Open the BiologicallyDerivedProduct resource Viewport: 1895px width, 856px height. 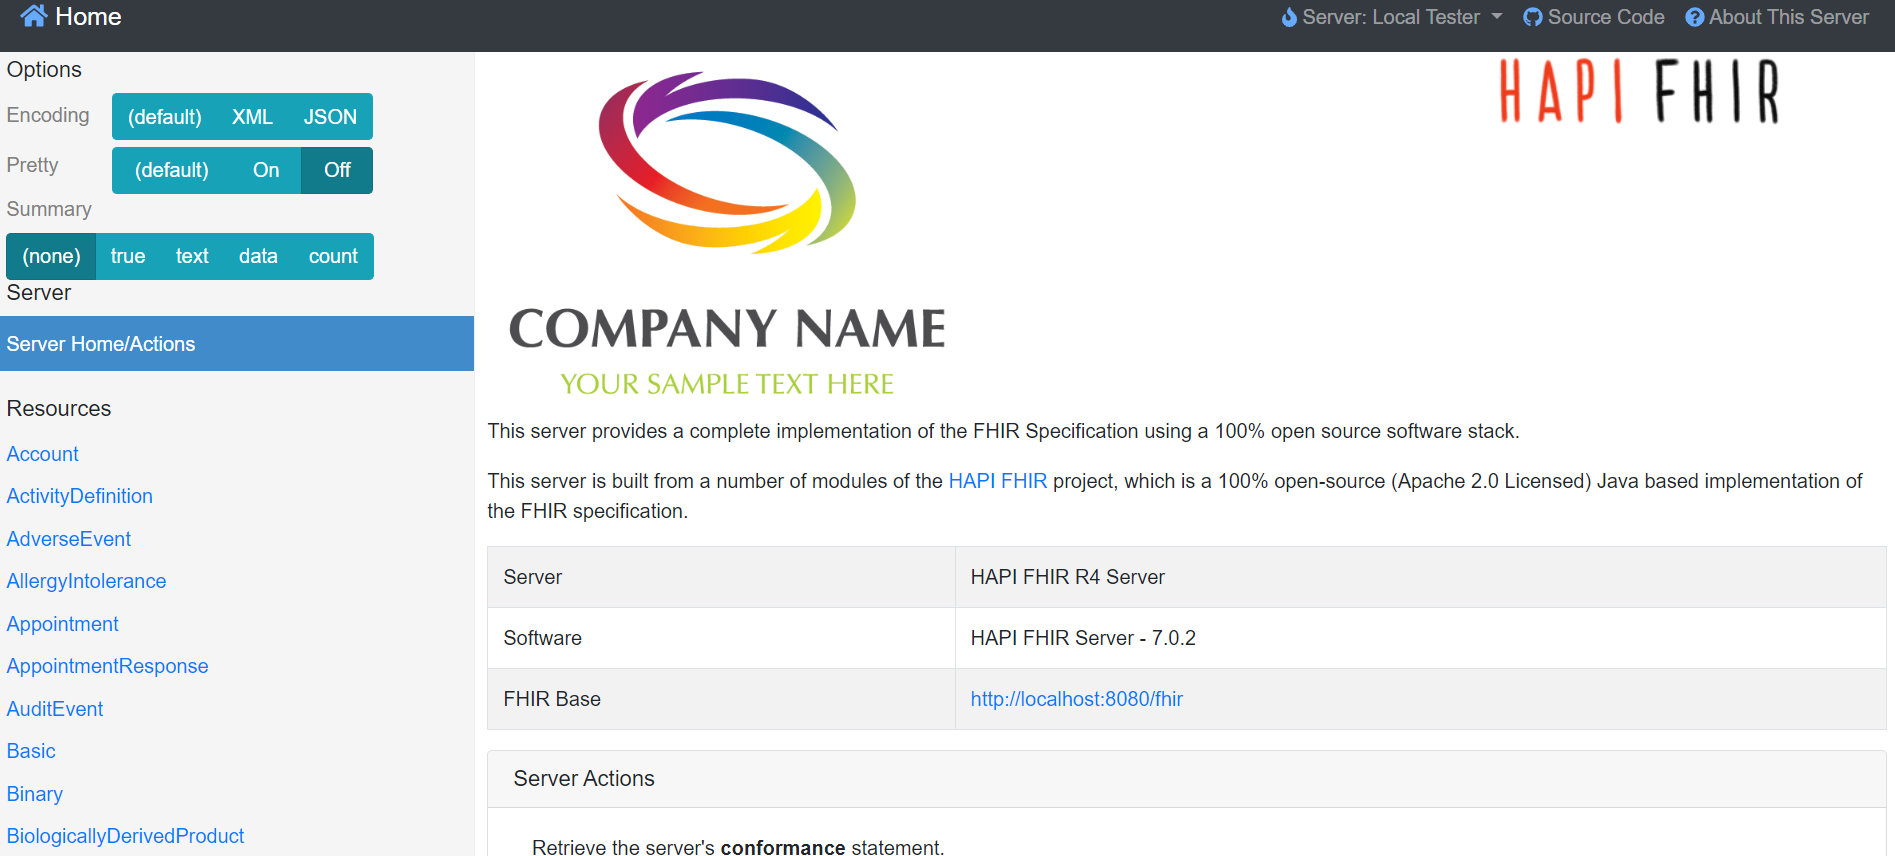click(126, 836)
